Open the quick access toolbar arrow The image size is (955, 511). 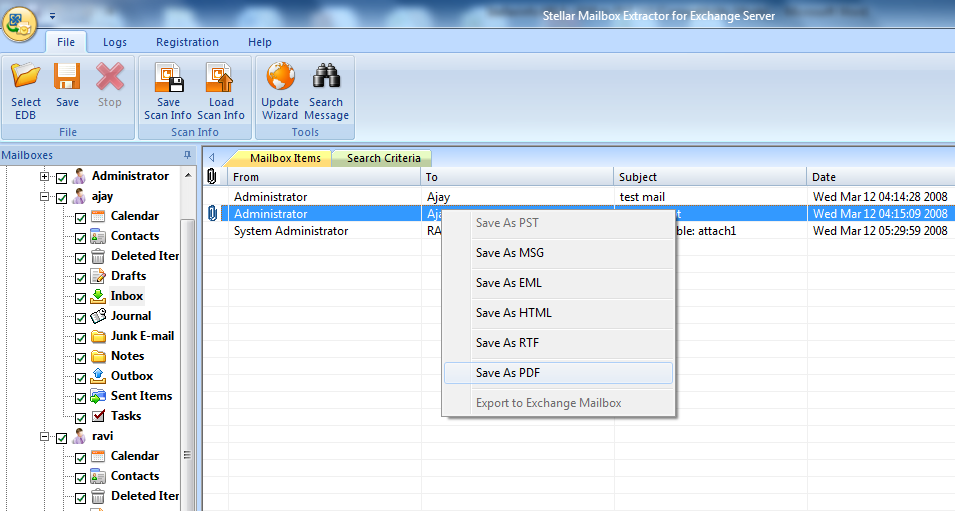pos(52,16)
